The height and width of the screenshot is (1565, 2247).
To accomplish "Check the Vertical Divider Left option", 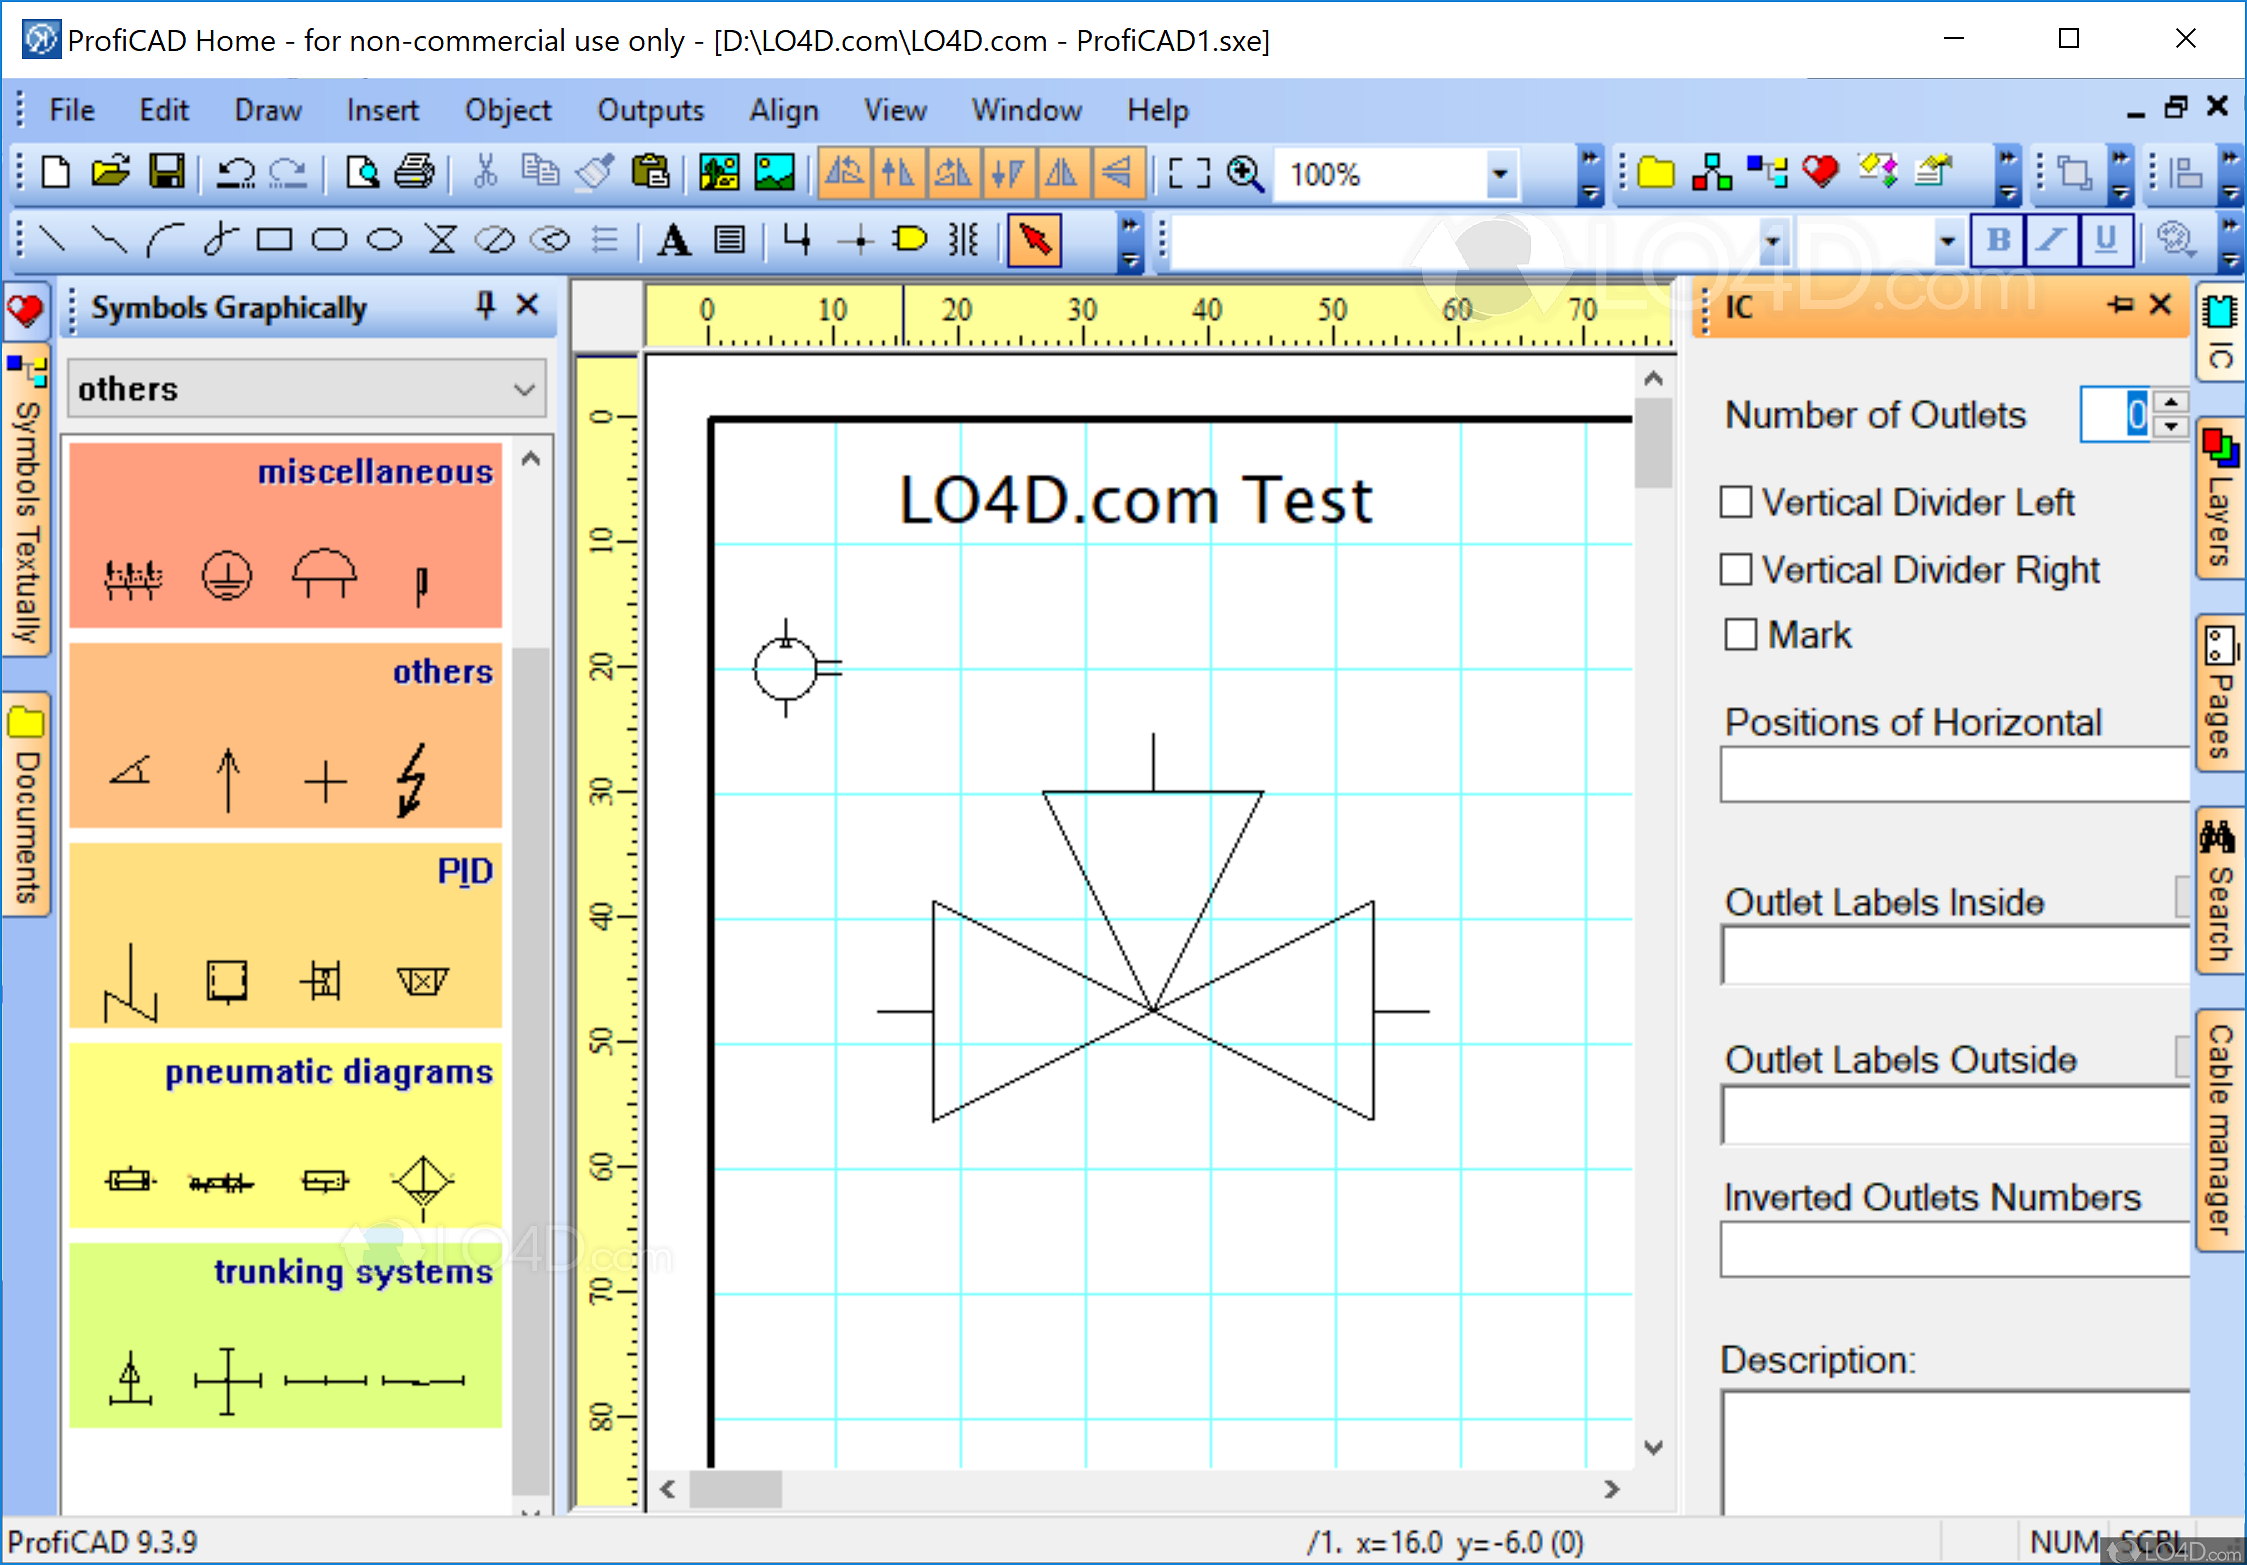I will 1737,502.
